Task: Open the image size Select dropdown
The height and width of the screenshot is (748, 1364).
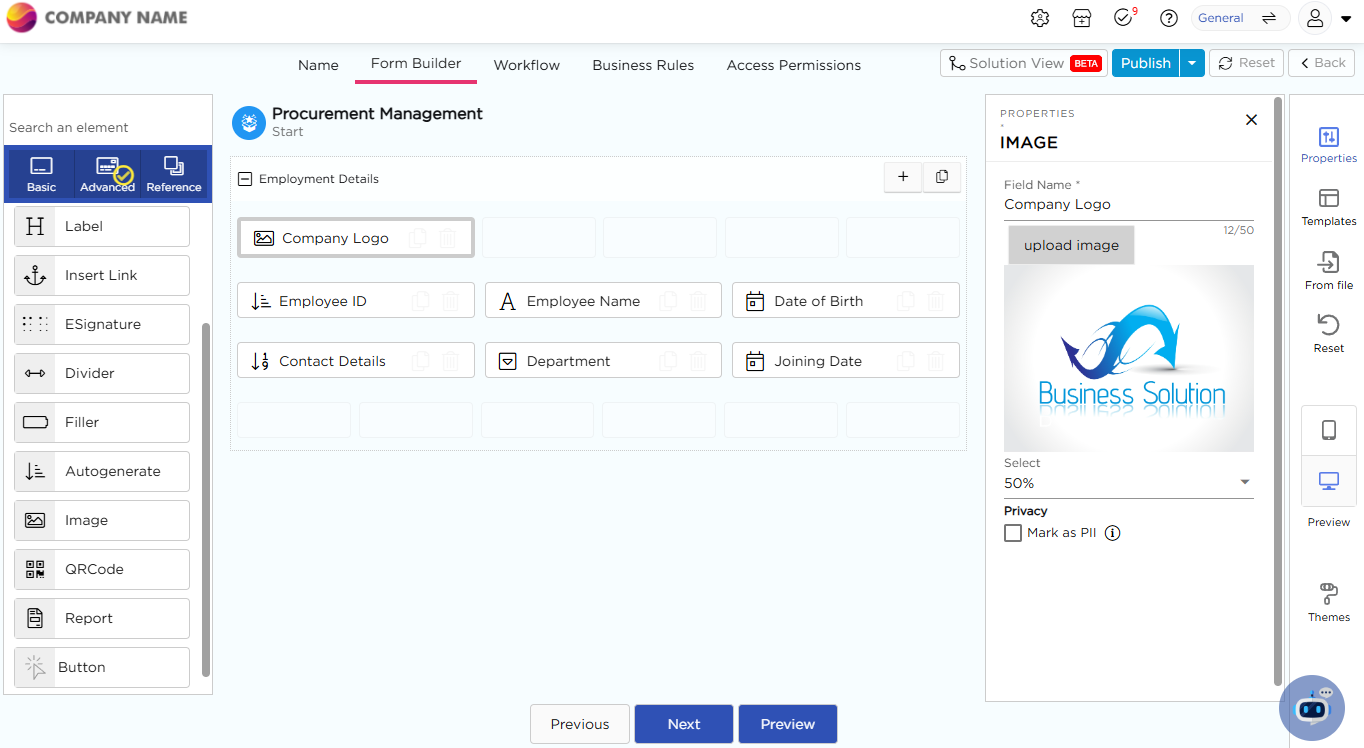Action: pyautogui.click(x=1127, y=483)
